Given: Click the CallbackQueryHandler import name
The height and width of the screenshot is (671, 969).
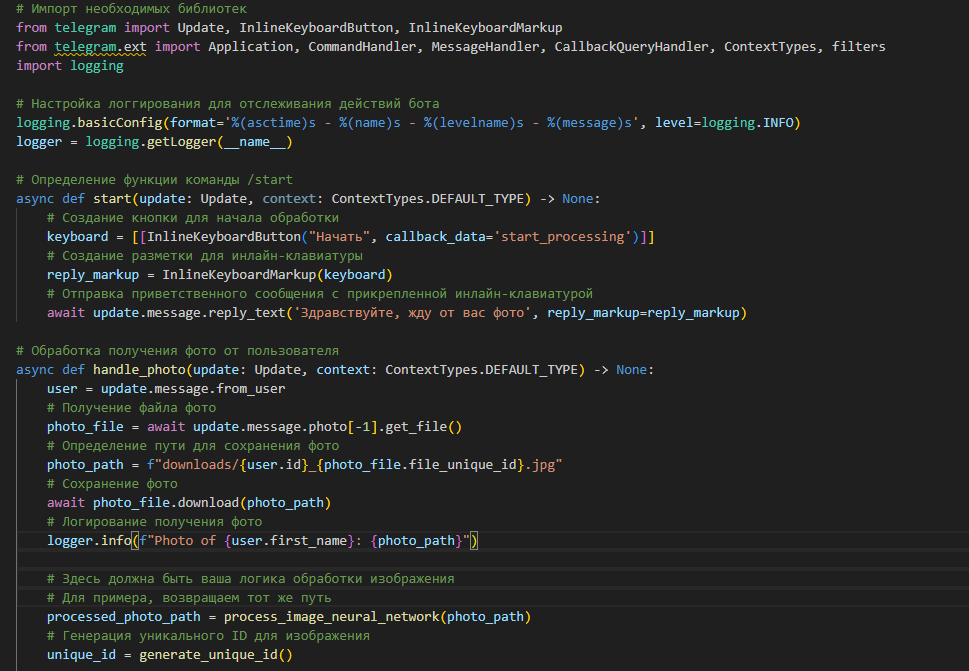Looking at the screenshot, I should pyautogui.click(x=631, y=46).
